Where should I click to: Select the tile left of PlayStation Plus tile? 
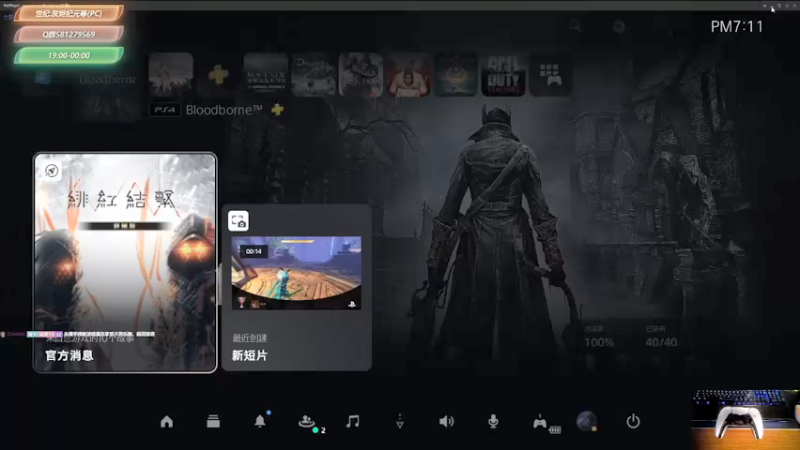tap(171, 75)
